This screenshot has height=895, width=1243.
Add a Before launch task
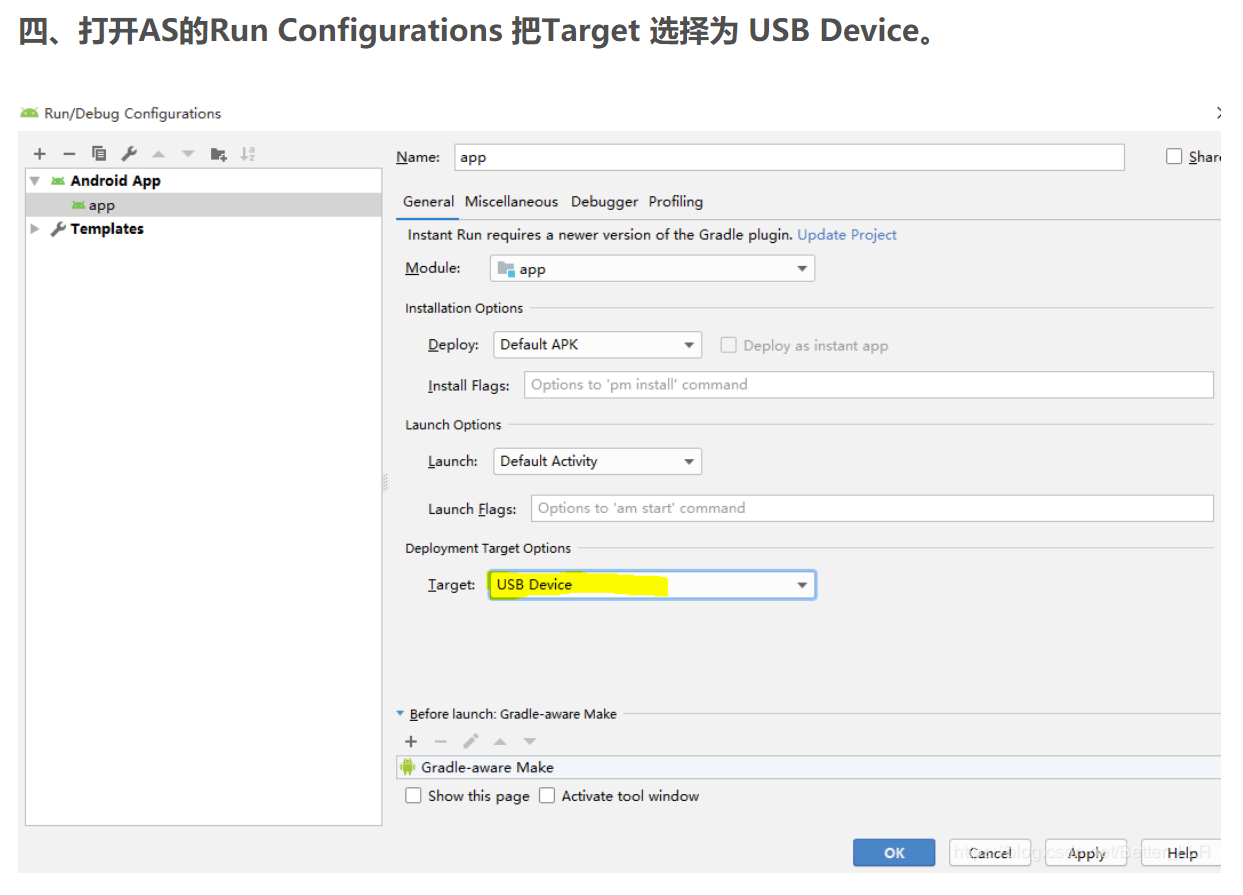tap(411, 741)
